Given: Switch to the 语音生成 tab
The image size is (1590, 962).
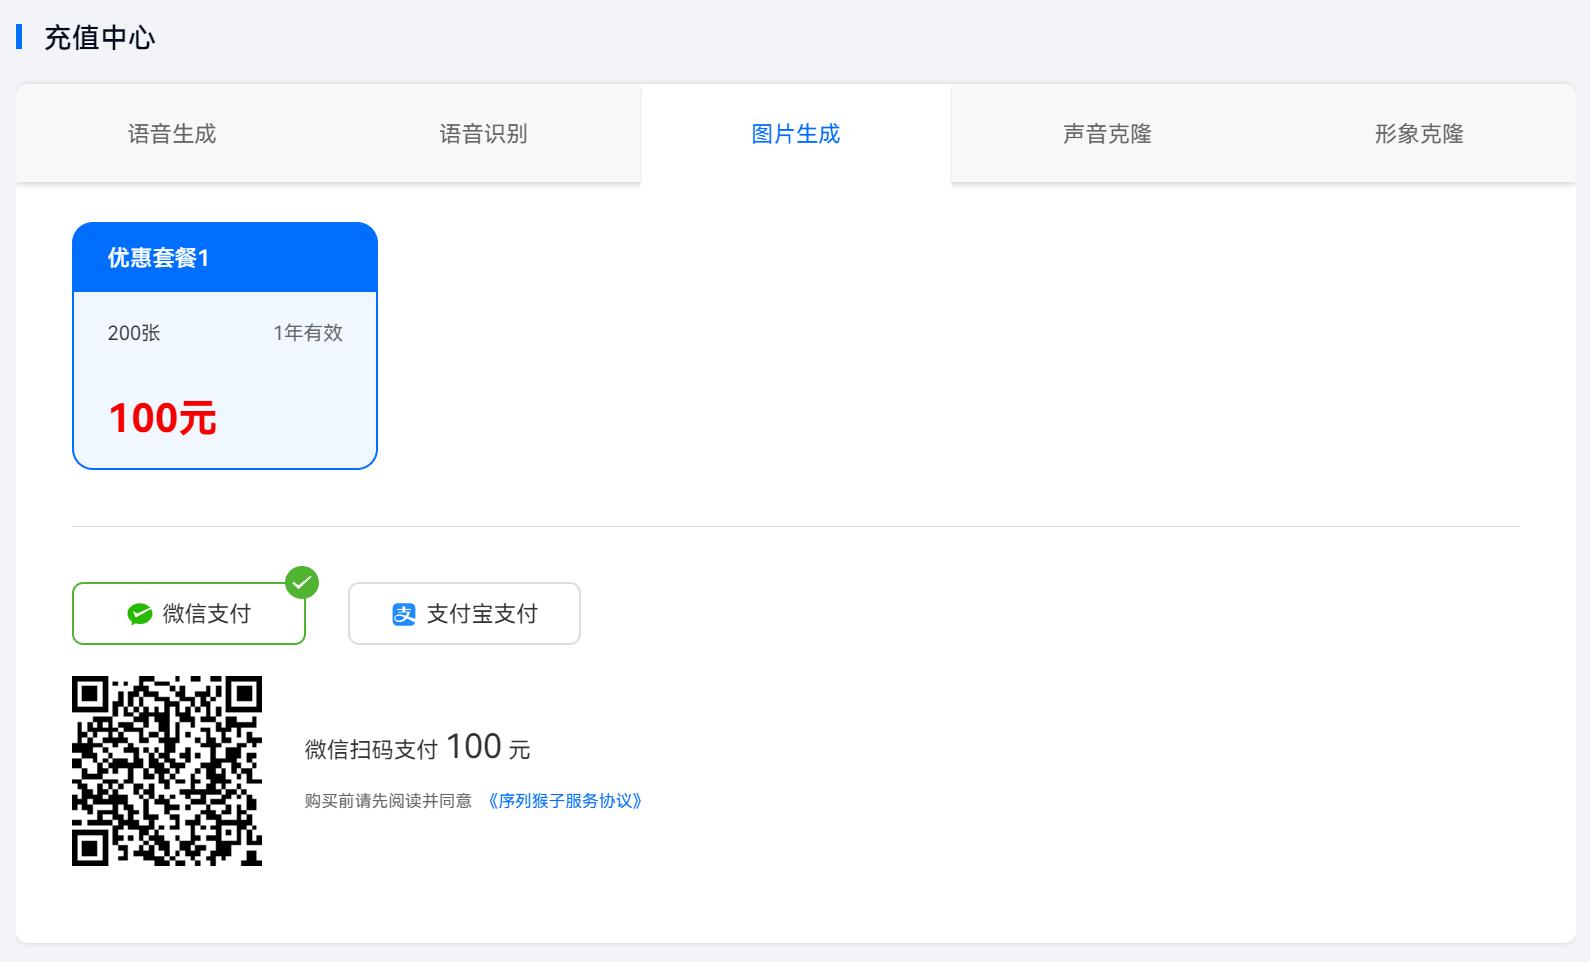Looking at the screenshot, I should click(172, 134).
